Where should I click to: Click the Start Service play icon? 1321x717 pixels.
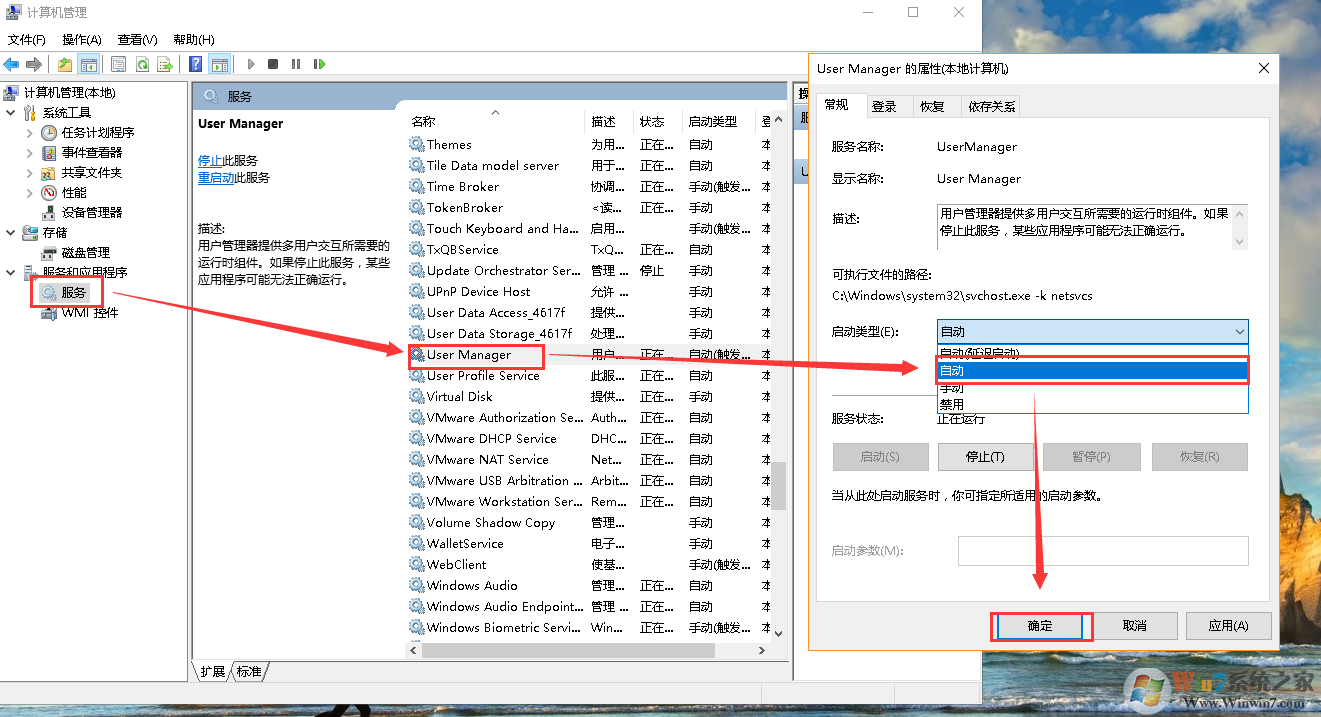click(251, 64)
